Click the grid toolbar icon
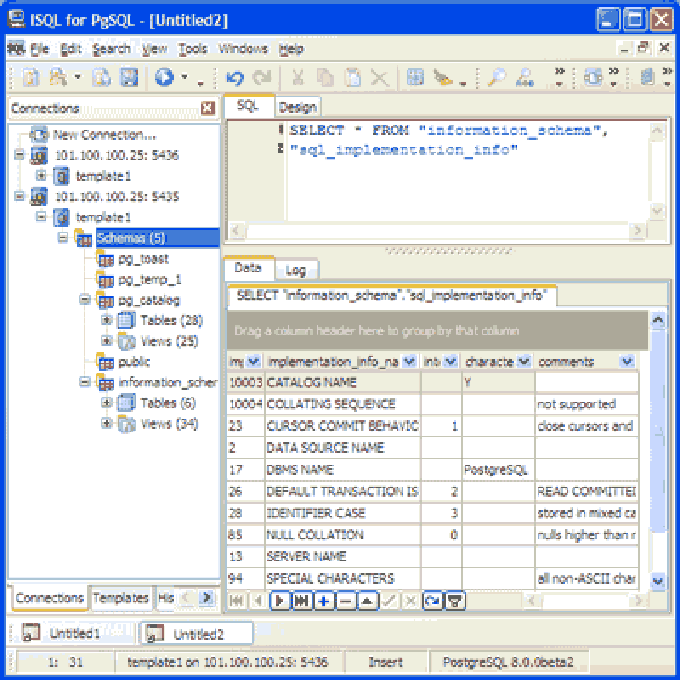The height and width of the screenshot is (680, 680). (x=415, y=78)
